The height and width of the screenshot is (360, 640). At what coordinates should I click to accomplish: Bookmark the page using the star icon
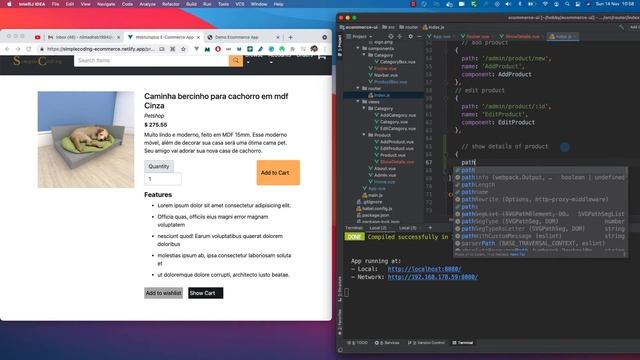(x=183, y=49)
